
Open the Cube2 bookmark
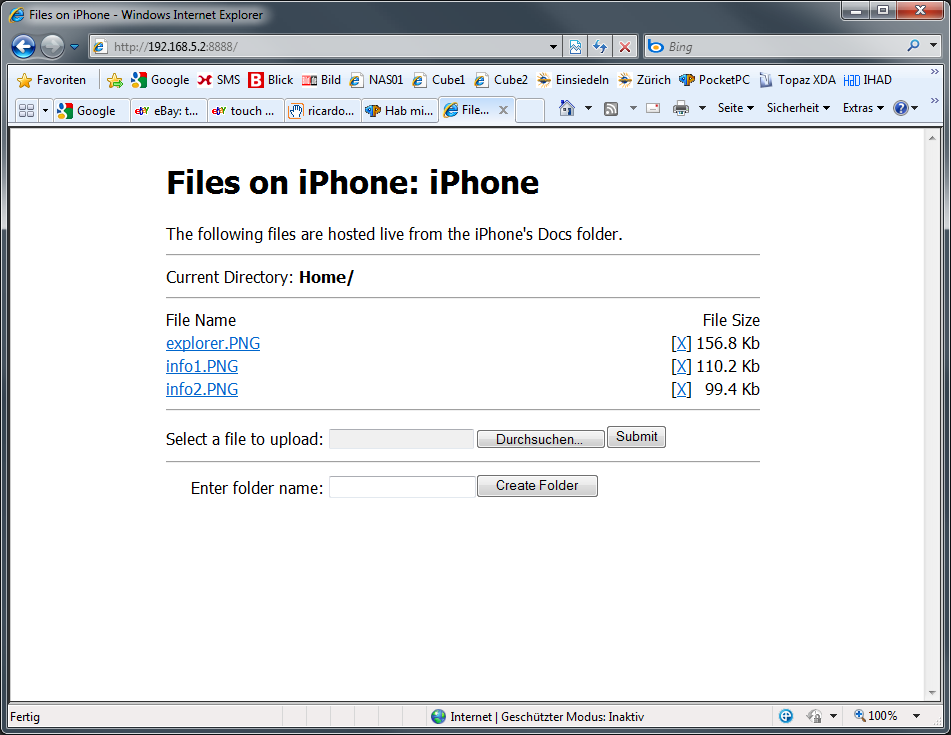(501, 80)
